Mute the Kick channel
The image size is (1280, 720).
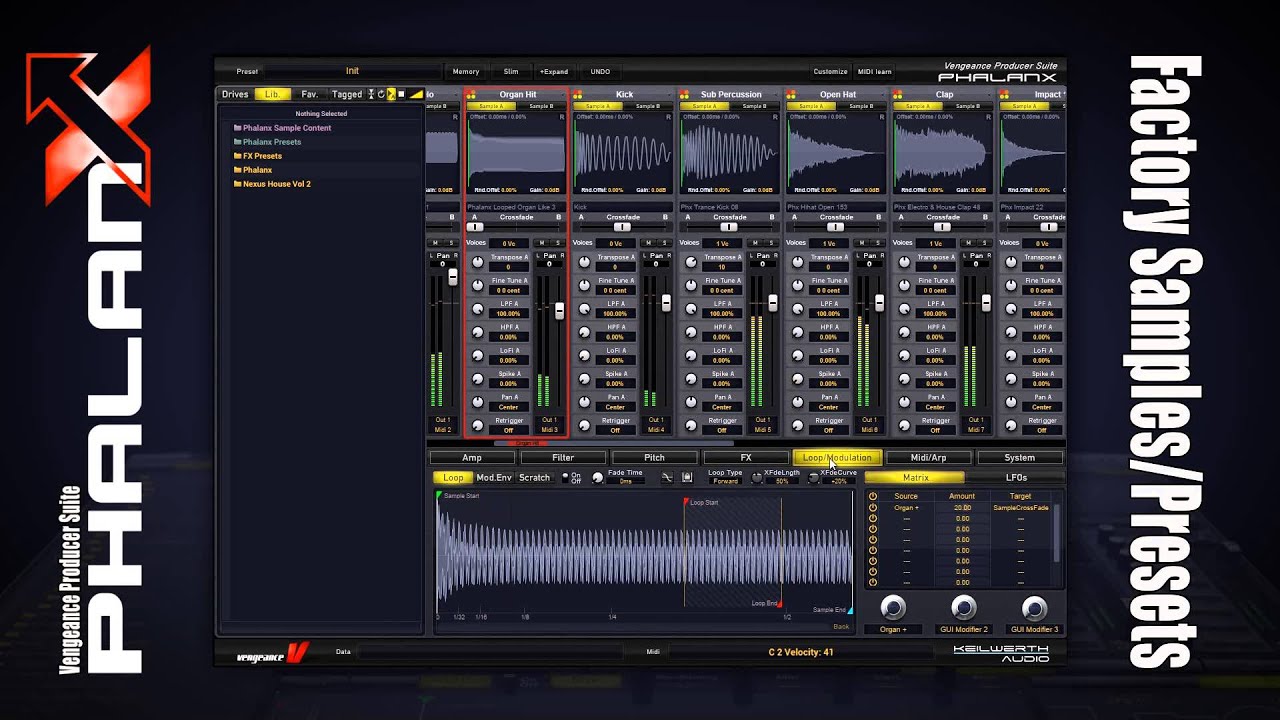[x=649, y=243]
